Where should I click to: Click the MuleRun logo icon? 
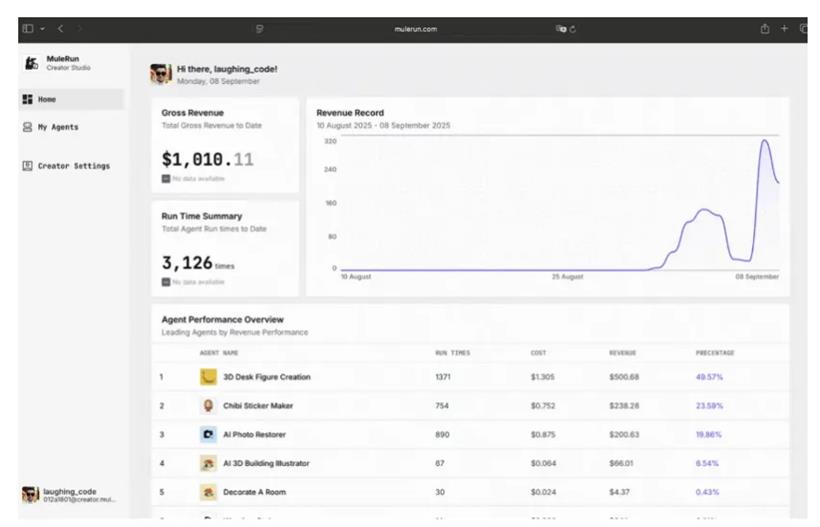tap(32, 63)
